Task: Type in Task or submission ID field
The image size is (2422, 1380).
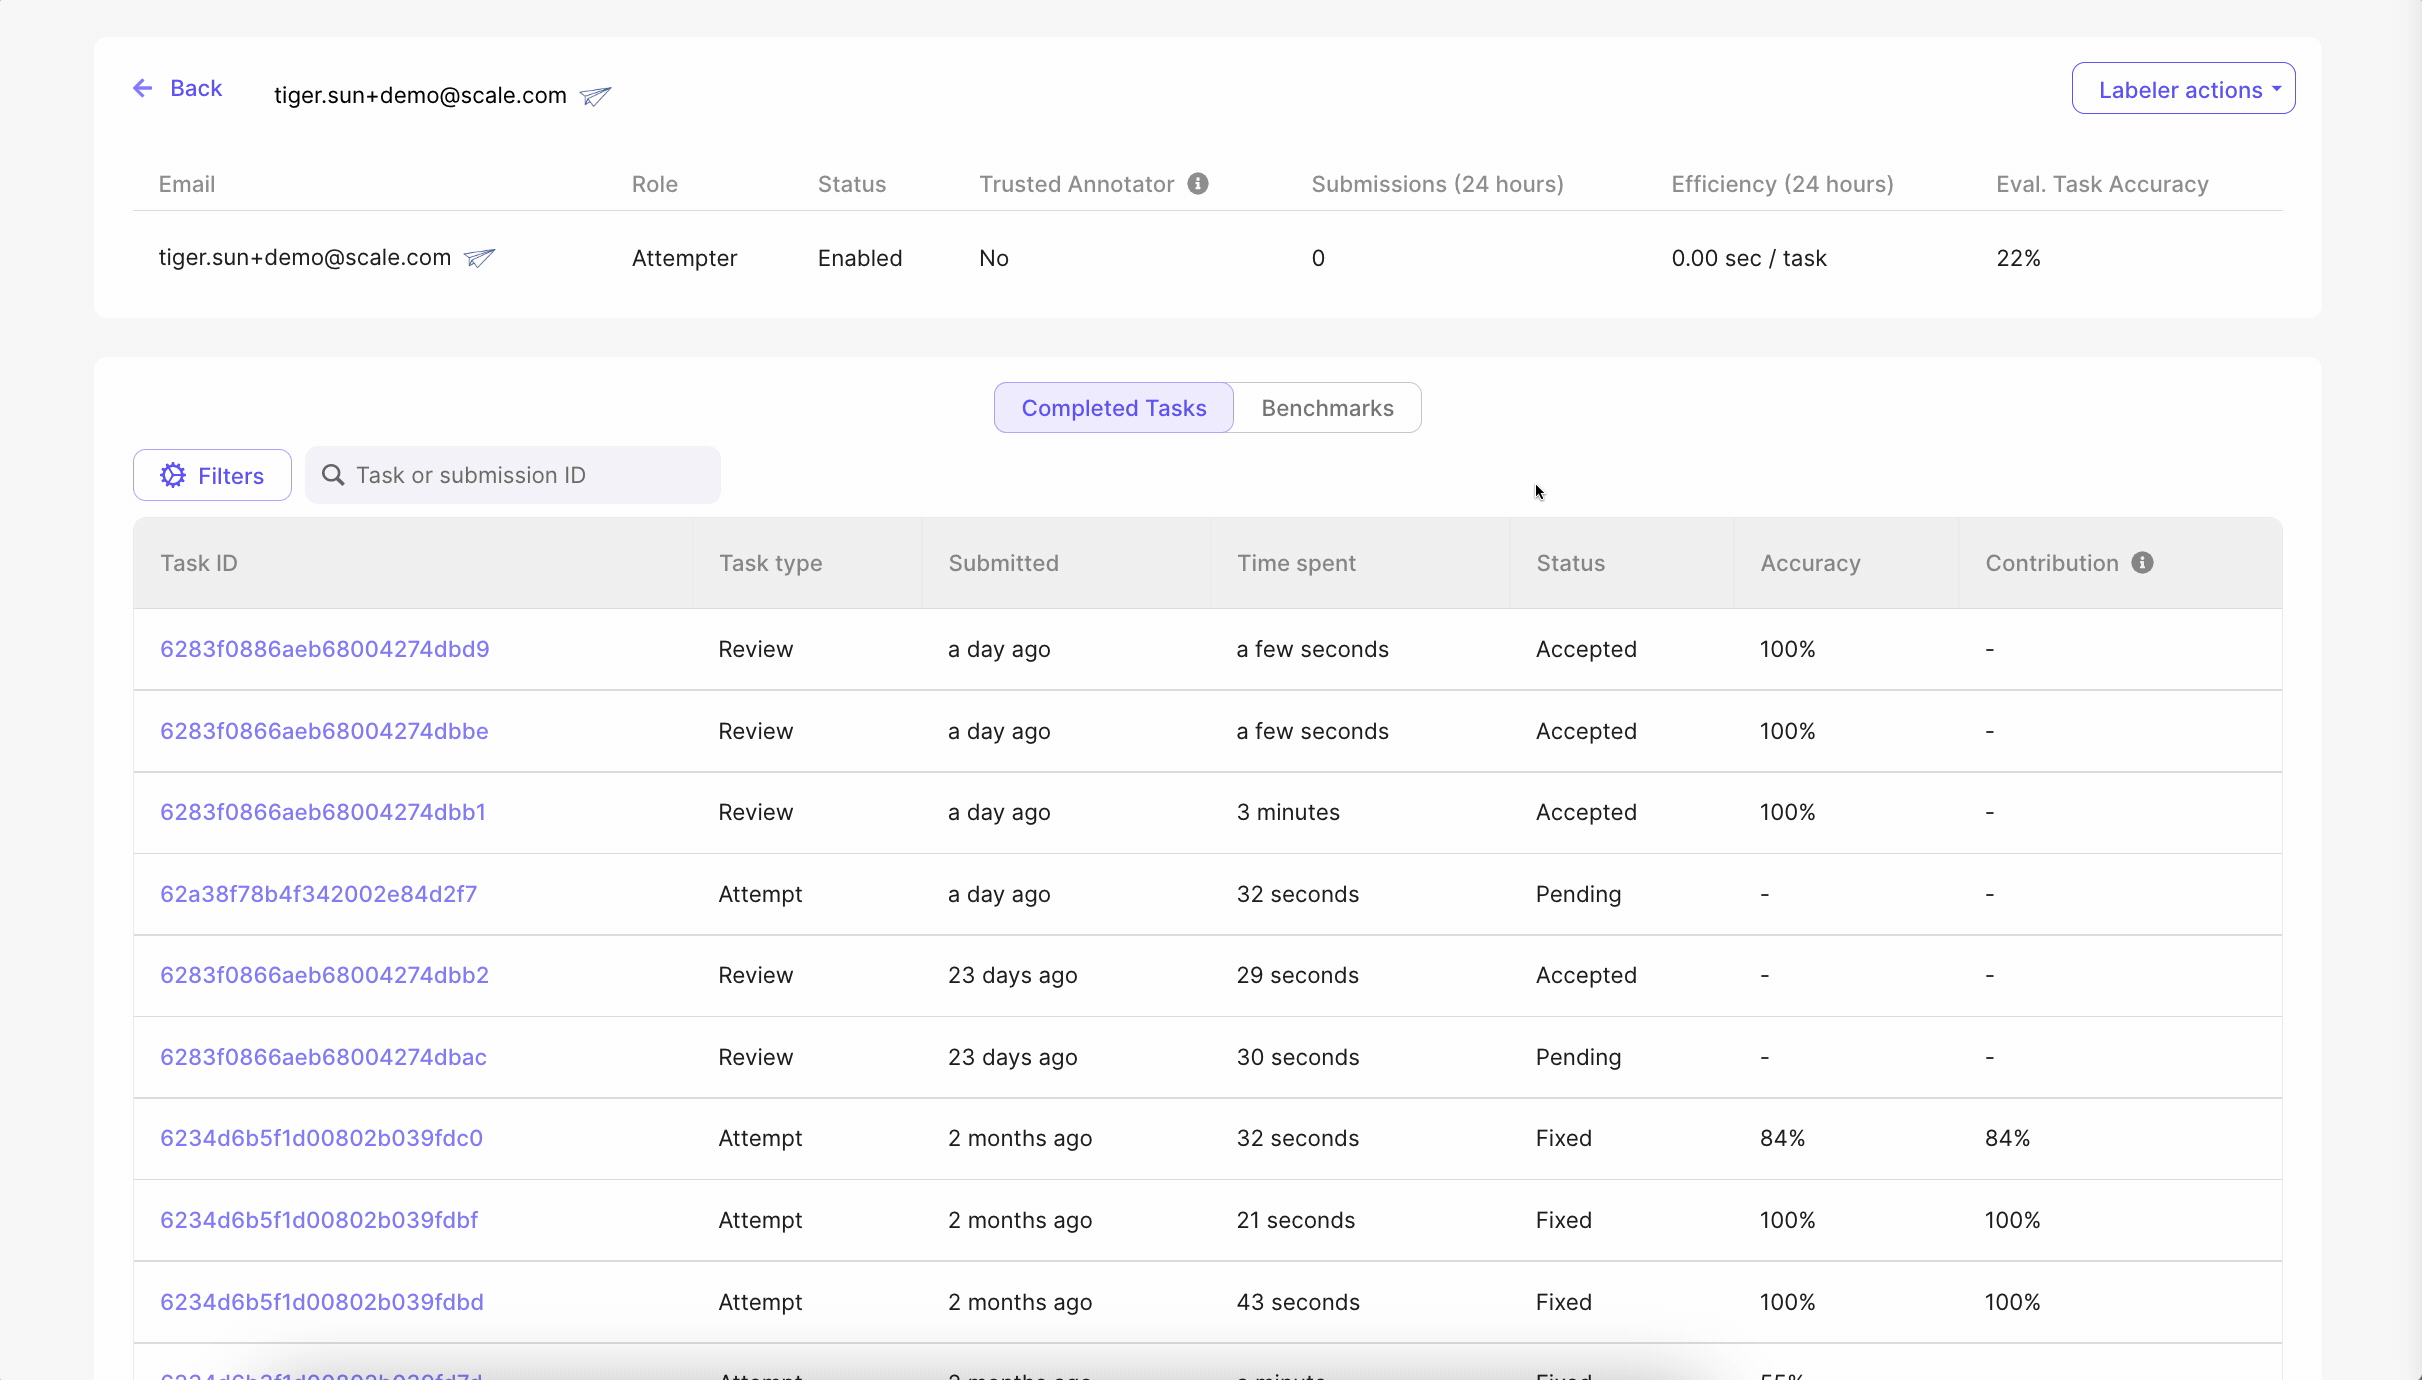Action: tap(530, 476)
